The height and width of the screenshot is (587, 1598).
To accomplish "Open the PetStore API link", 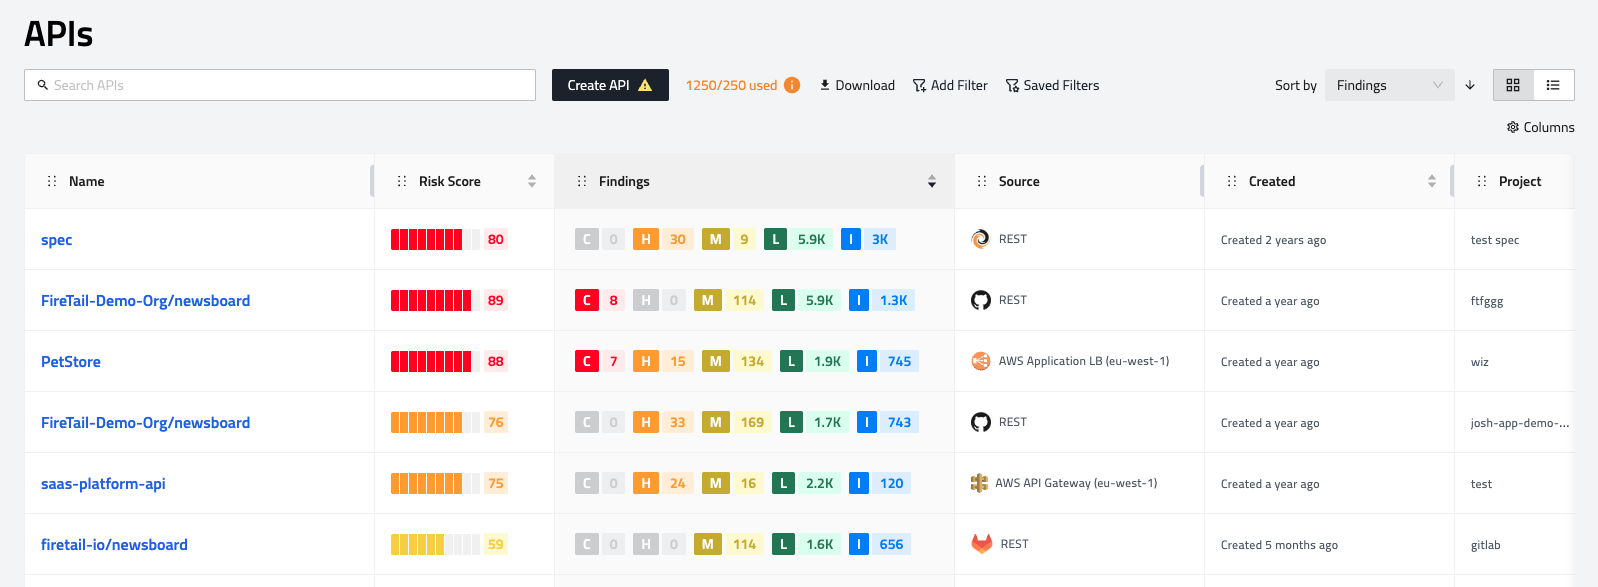I will (x=70, y=362).
